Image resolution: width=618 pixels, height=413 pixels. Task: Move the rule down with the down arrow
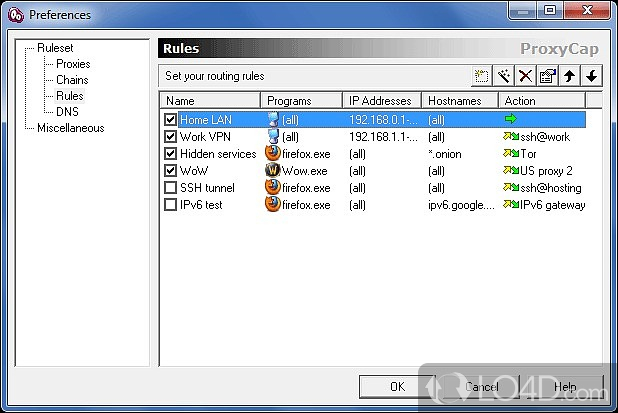point(591,76)
